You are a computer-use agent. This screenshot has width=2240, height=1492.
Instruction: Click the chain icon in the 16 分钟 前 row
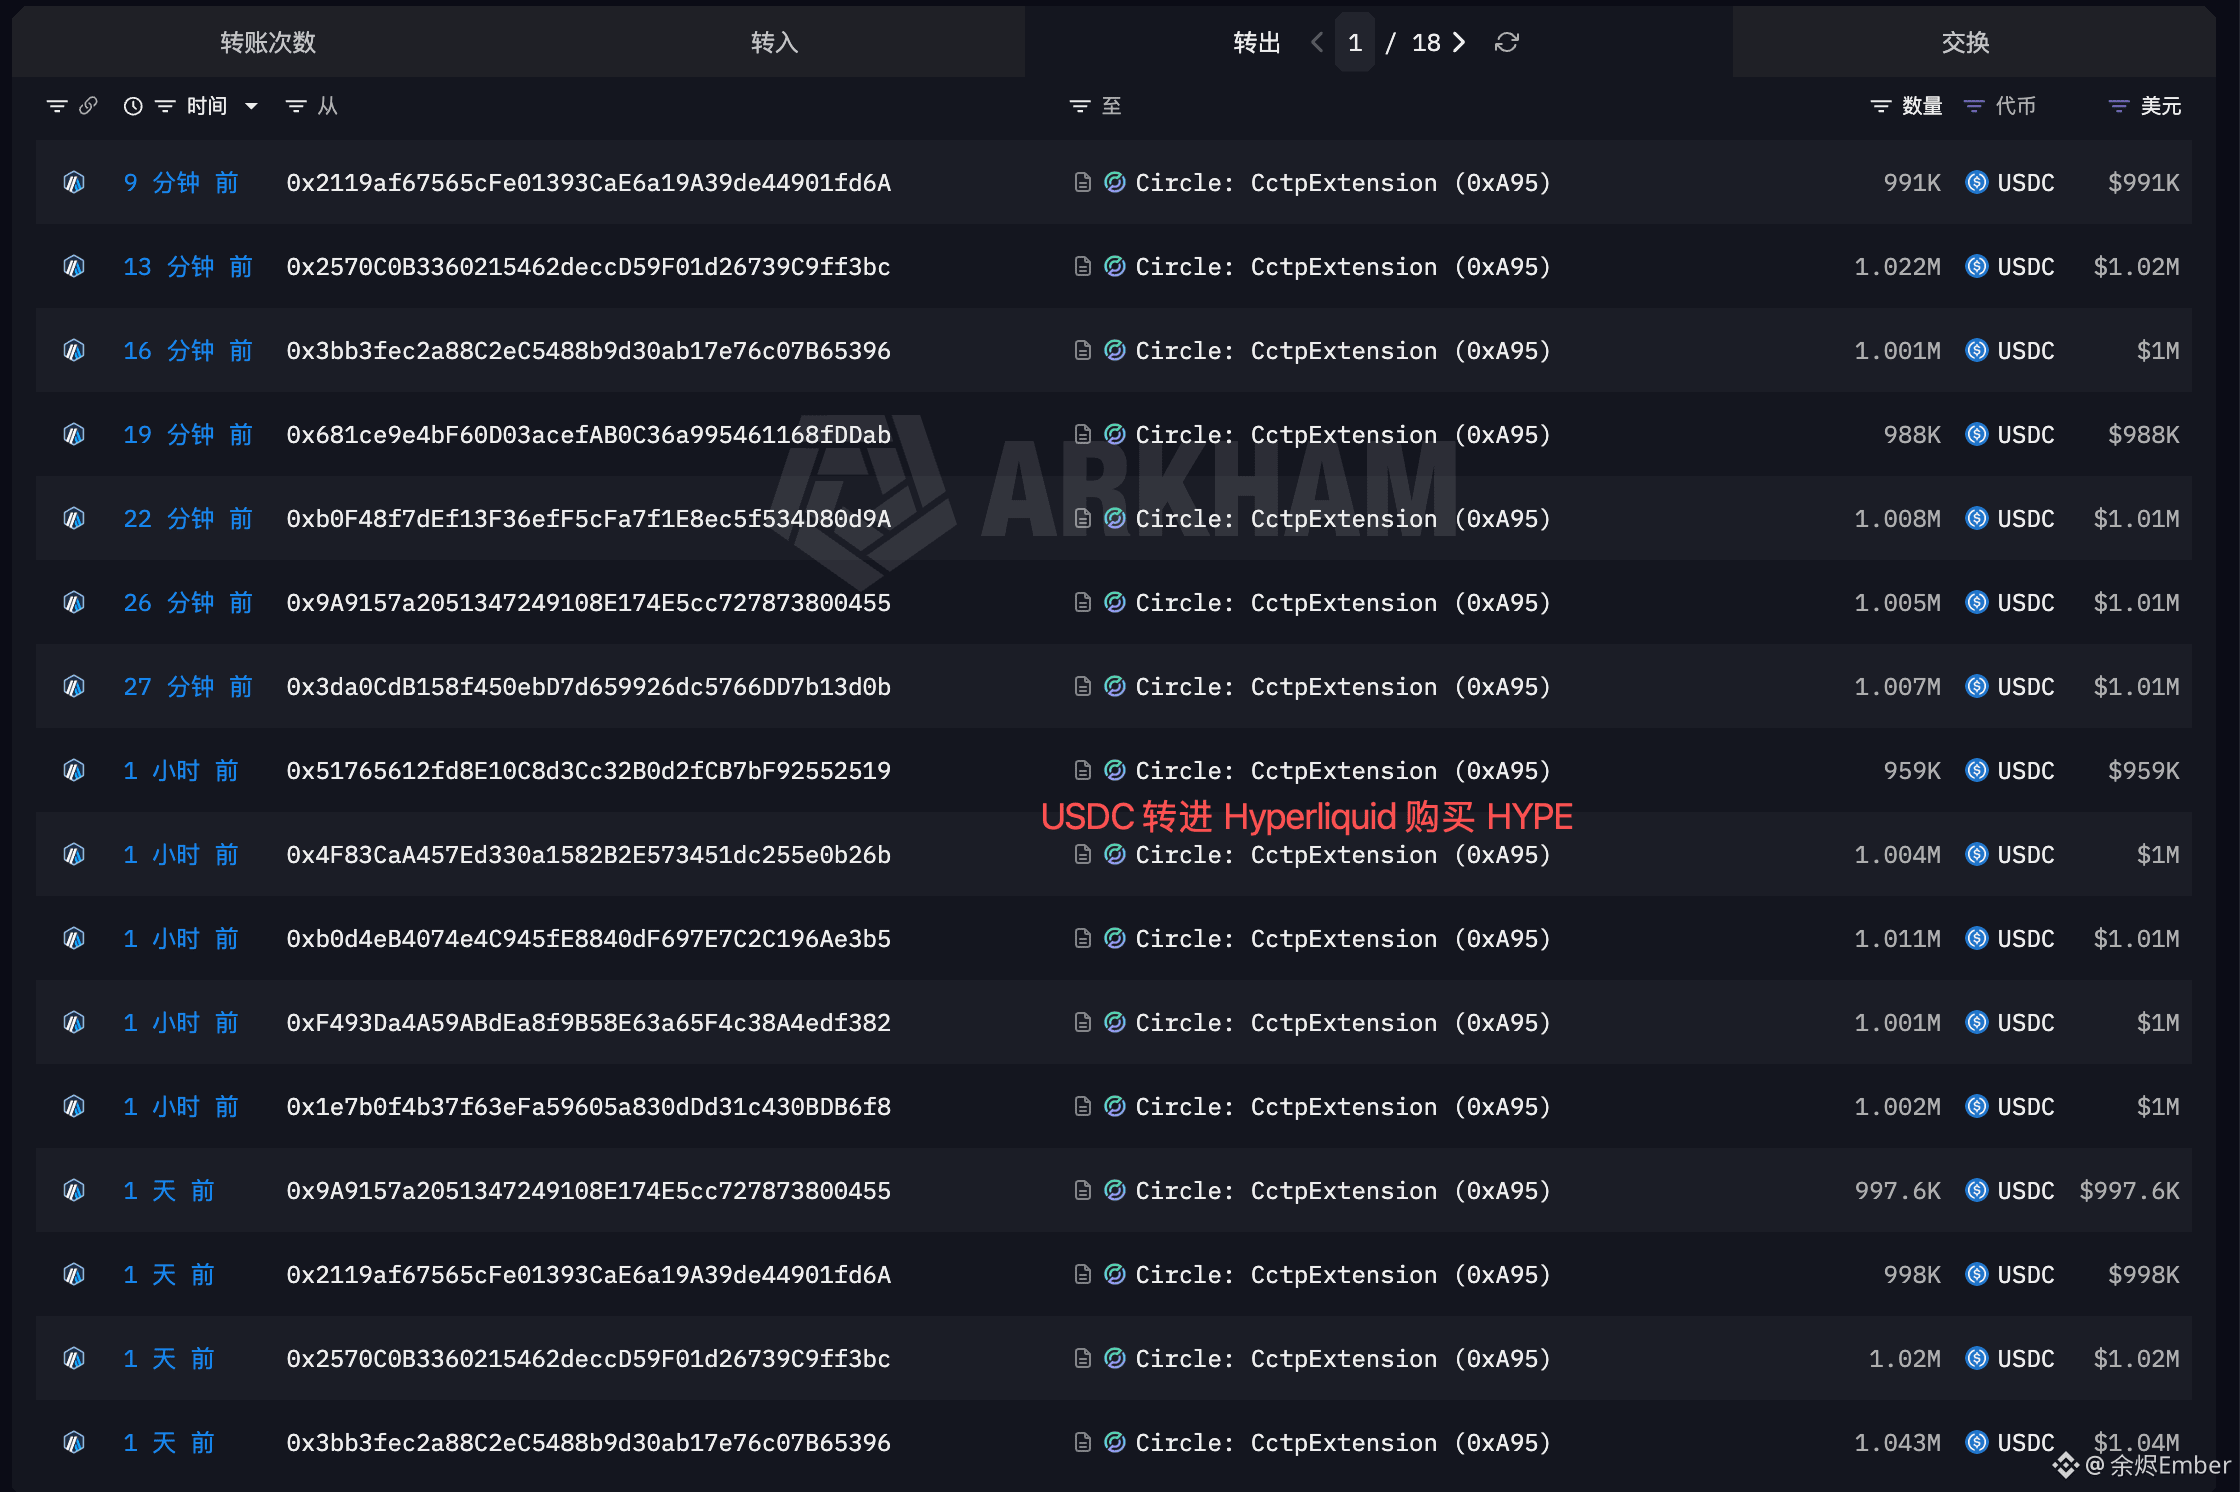74,350
